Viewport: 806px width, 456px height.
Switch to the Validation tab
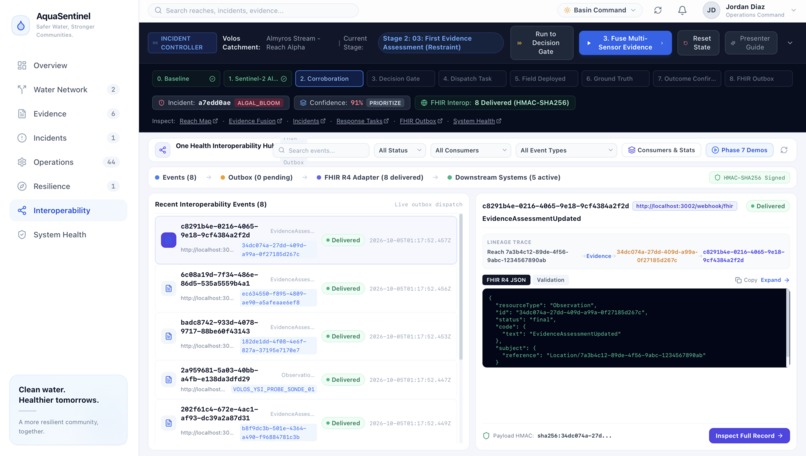click(x=550, y=280)
